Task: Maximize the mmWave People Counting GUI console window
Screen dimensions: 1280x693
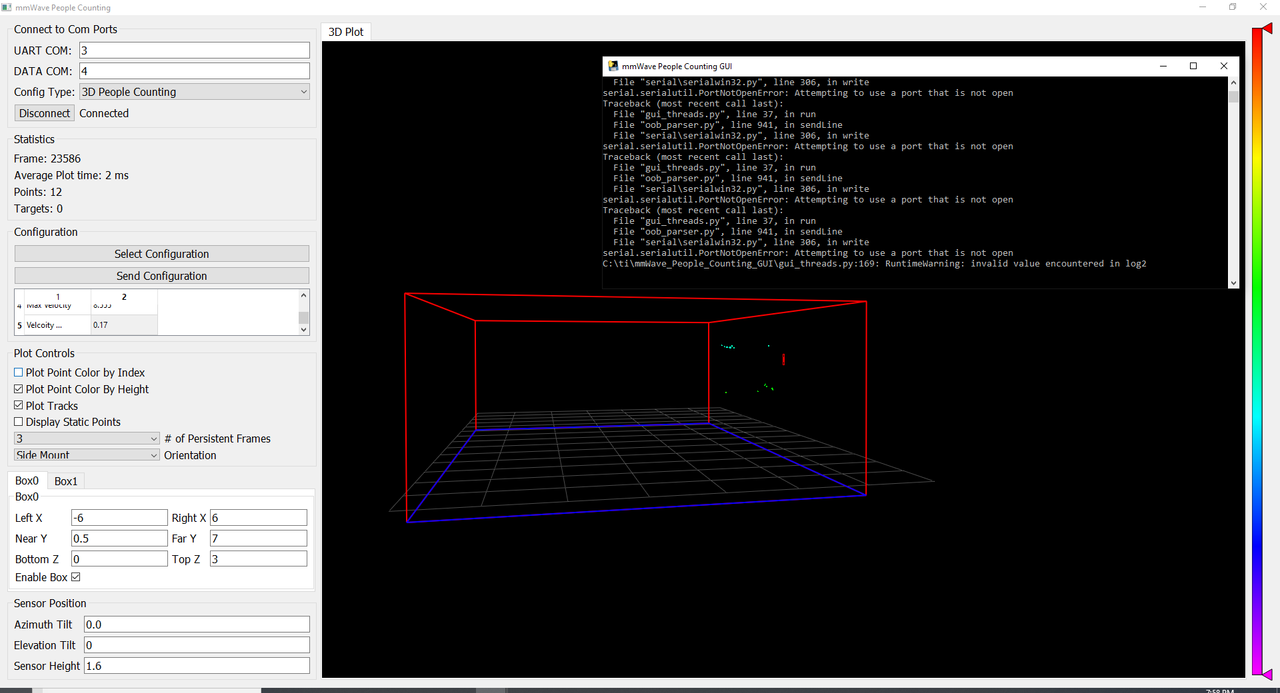Action: pos(1193,66)
